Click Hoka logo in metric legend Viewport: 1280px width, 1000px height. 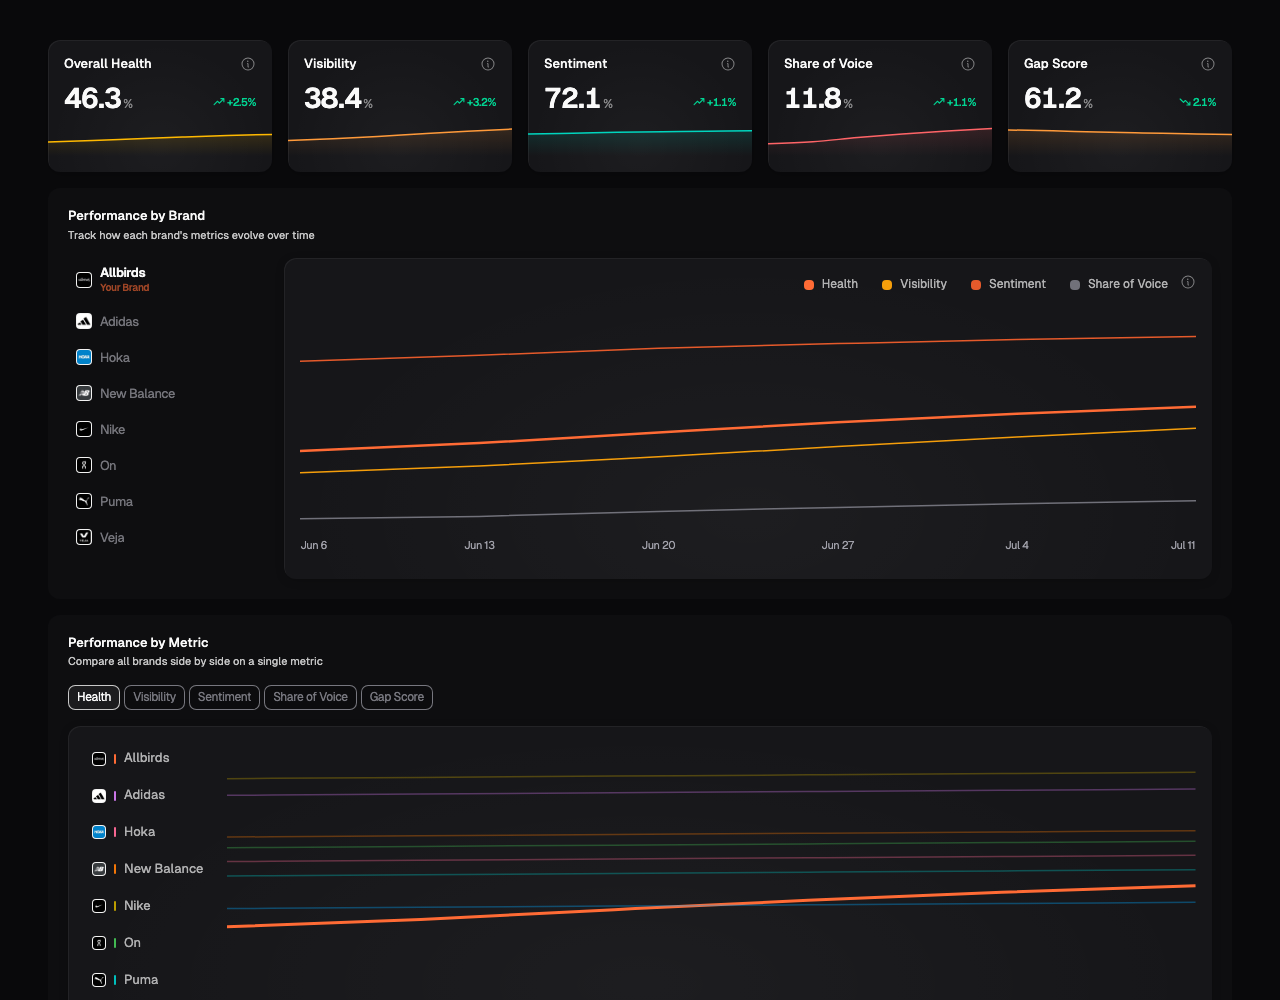click(99, 832)
